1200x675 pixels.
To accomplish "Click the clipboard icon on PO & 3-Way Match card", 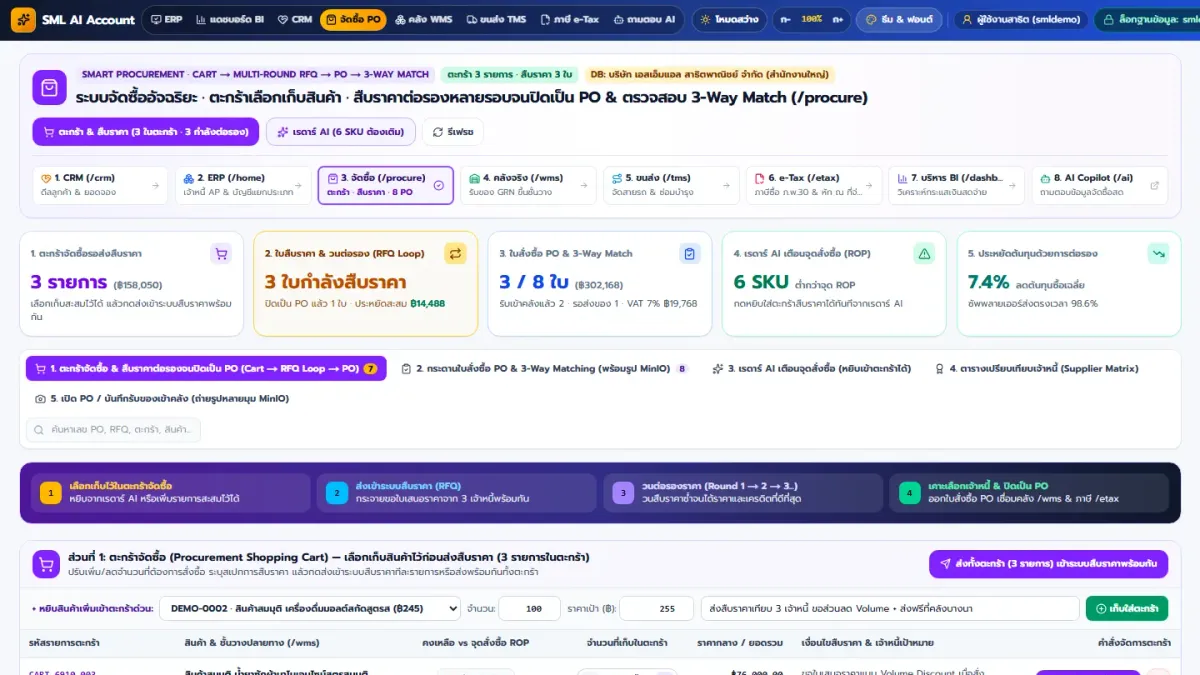I will click(x=689, y=254).
